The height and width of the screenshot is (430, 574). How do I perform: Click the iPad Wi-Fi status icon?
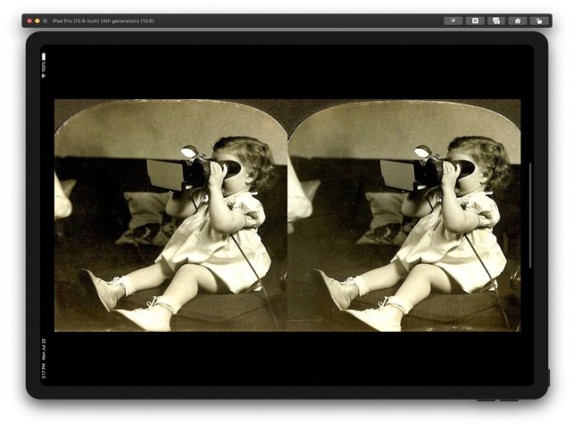(x=44, y=76)
